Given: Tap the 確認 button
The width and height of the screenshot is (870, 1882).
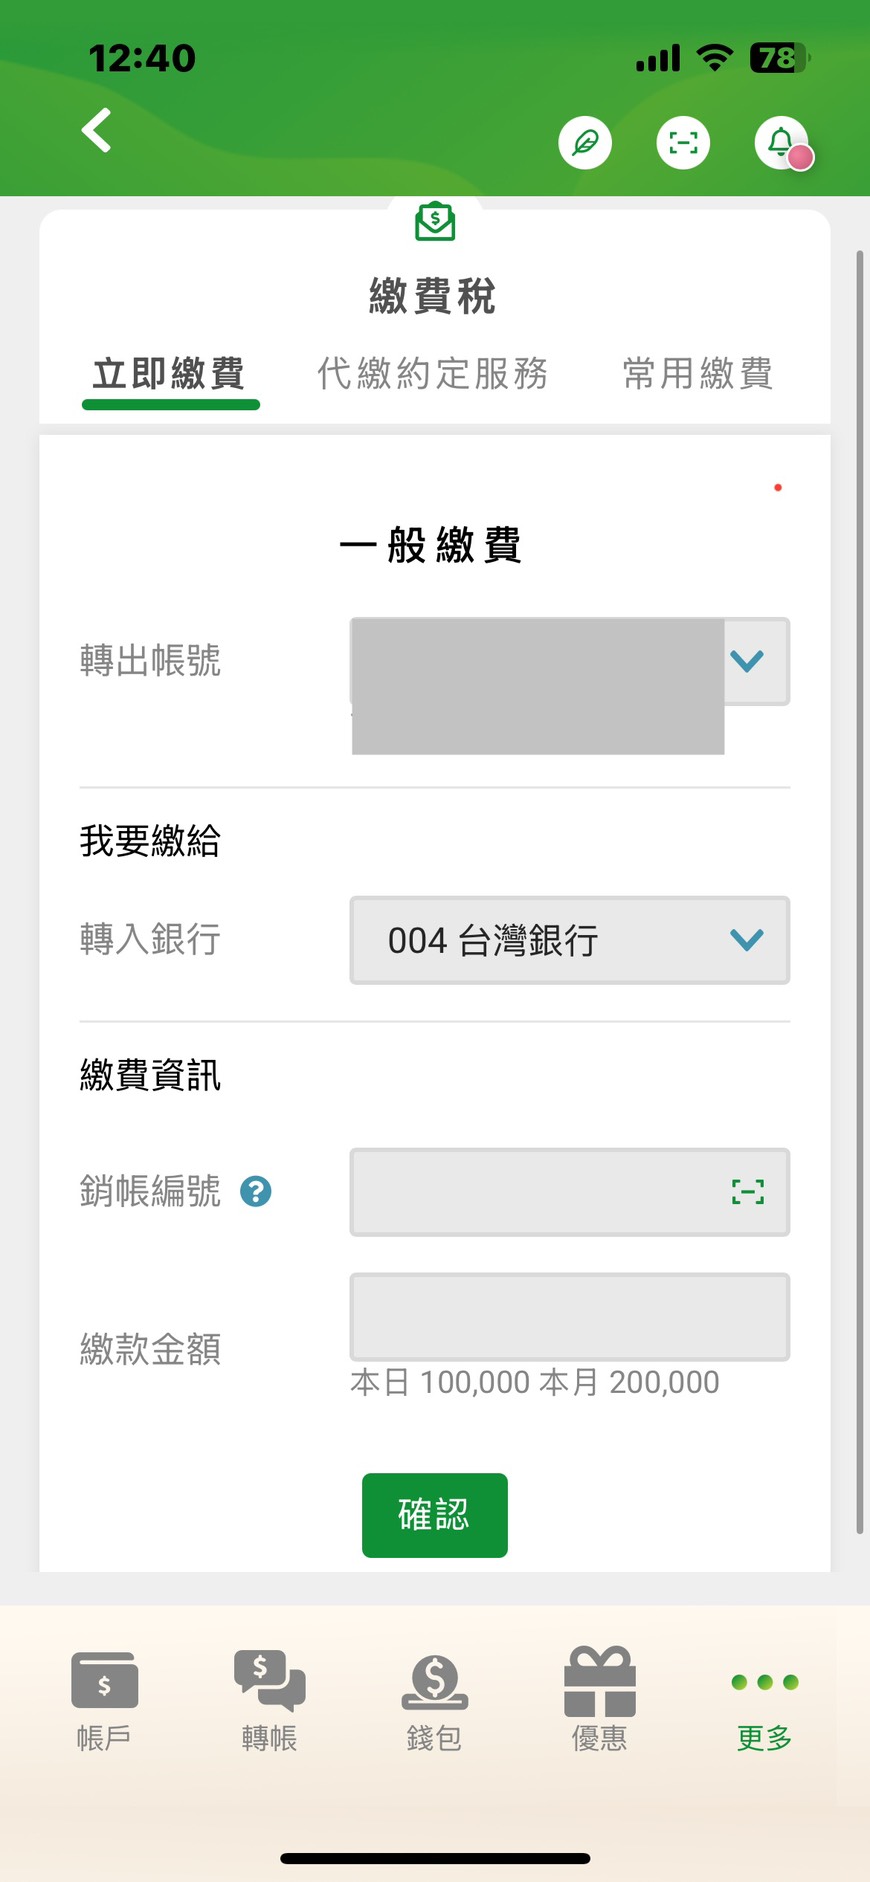Looking at the screenshot, I should click(x=435, y=1515).
